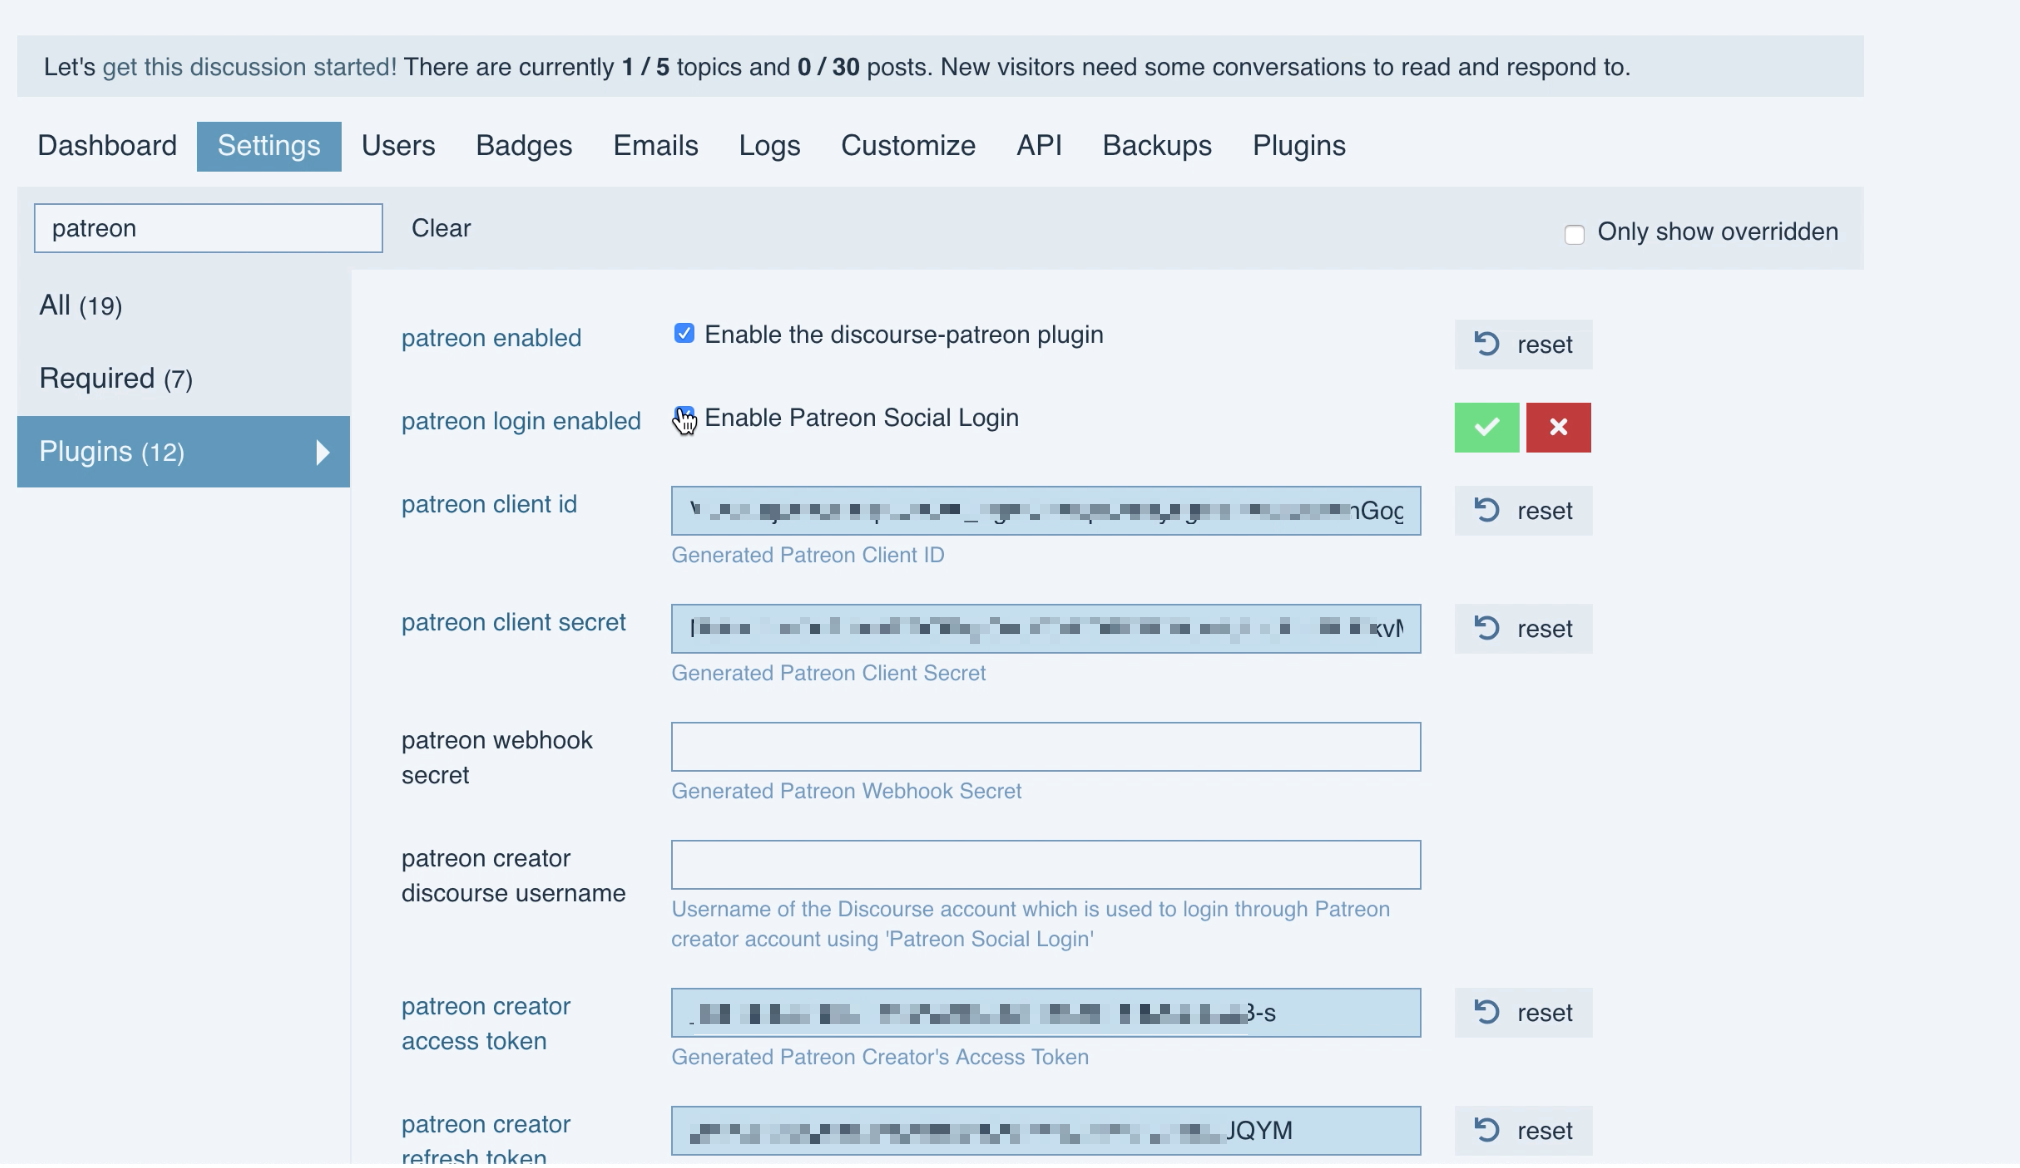This screenshot has height=1168, width=2020.
Task: Select the Required (7) category
Action: click(x=184, y=379)
